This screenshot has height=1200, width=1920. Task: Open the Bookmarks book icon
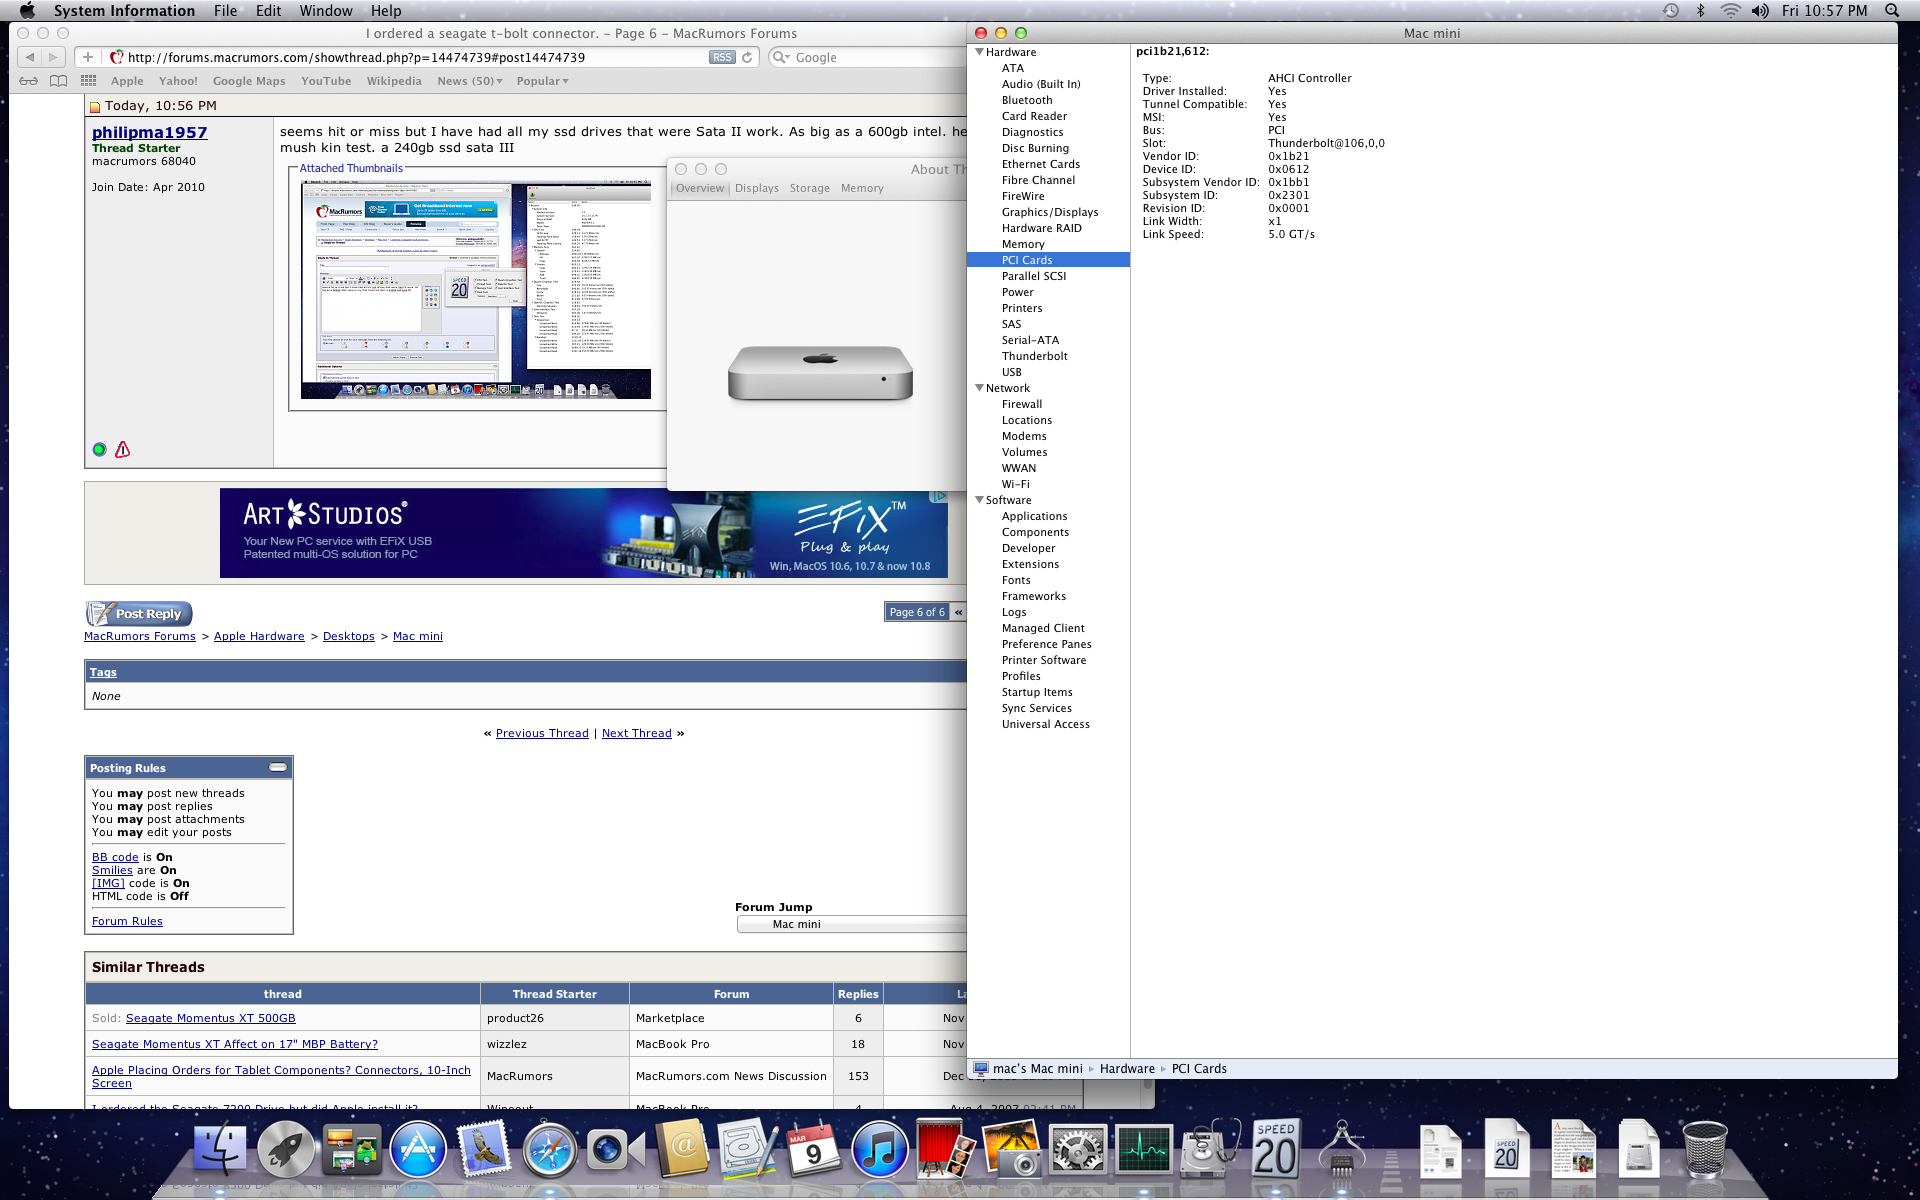click(x=59, y=81)
